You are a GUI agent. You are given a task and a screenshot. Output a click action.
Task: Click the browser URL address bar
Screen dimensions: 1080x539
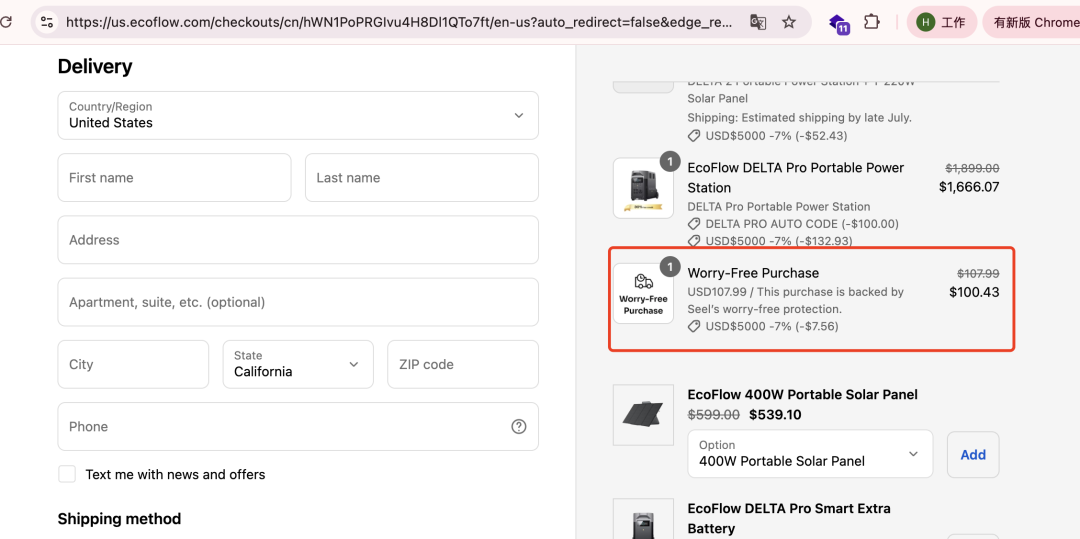click(x=400, y=22)
